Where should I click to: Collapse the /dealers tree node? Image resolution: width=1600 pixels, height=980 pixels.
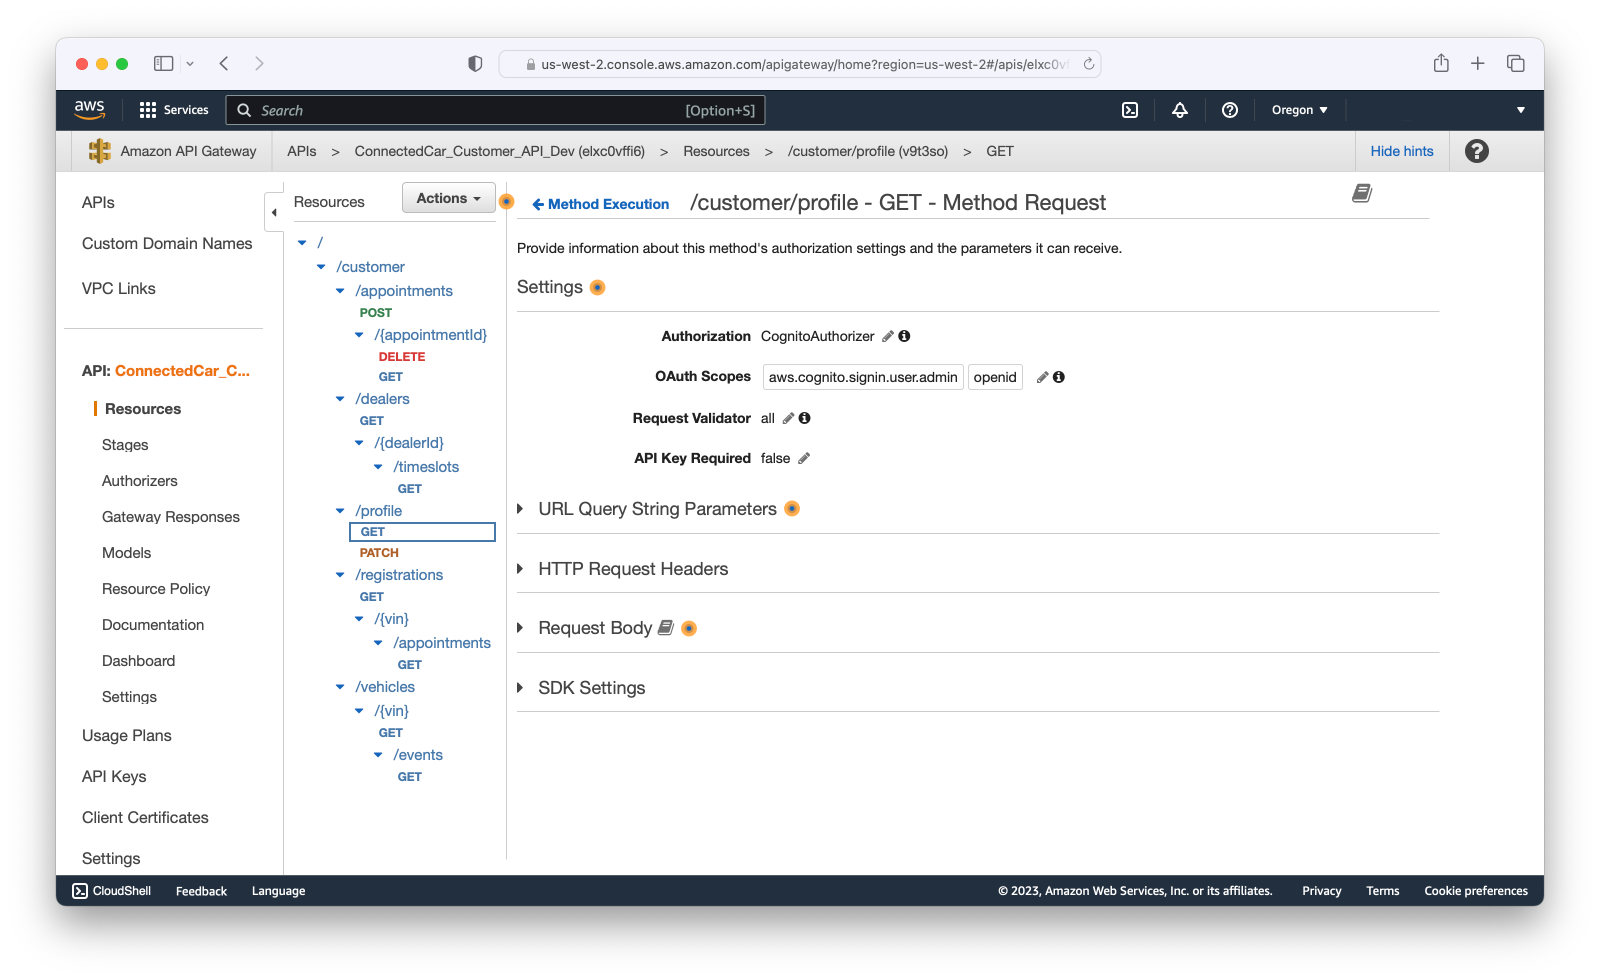(340, 399)
